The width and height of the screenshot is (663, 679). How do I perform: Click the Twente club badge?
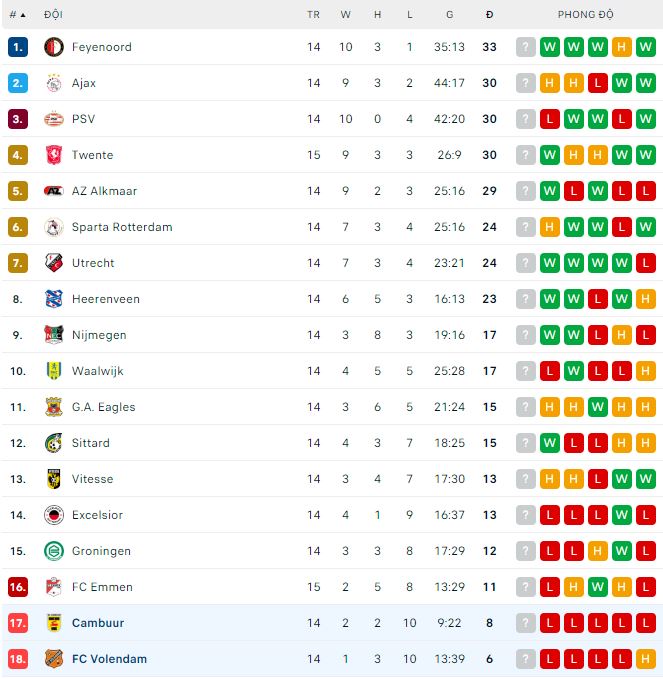[x=54, y=155]
